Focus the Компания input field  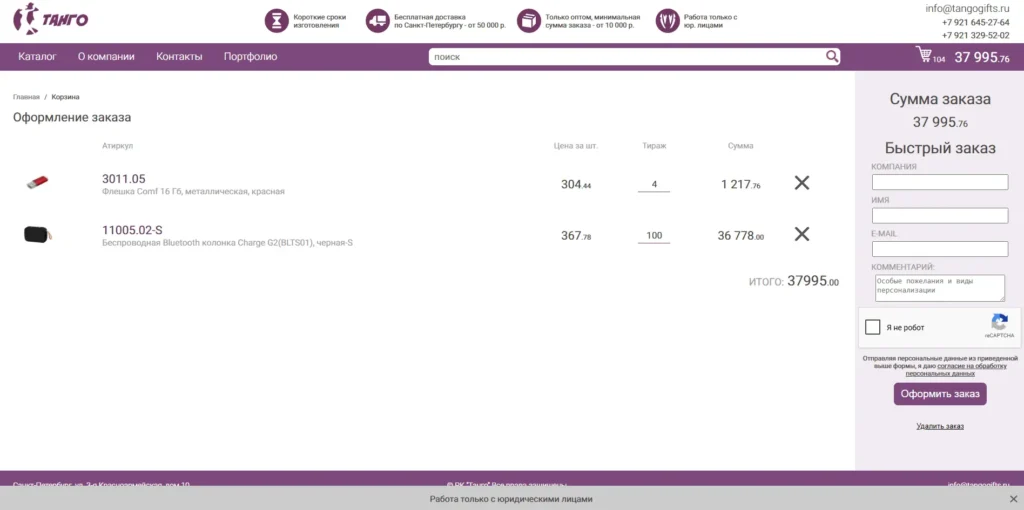940,182
